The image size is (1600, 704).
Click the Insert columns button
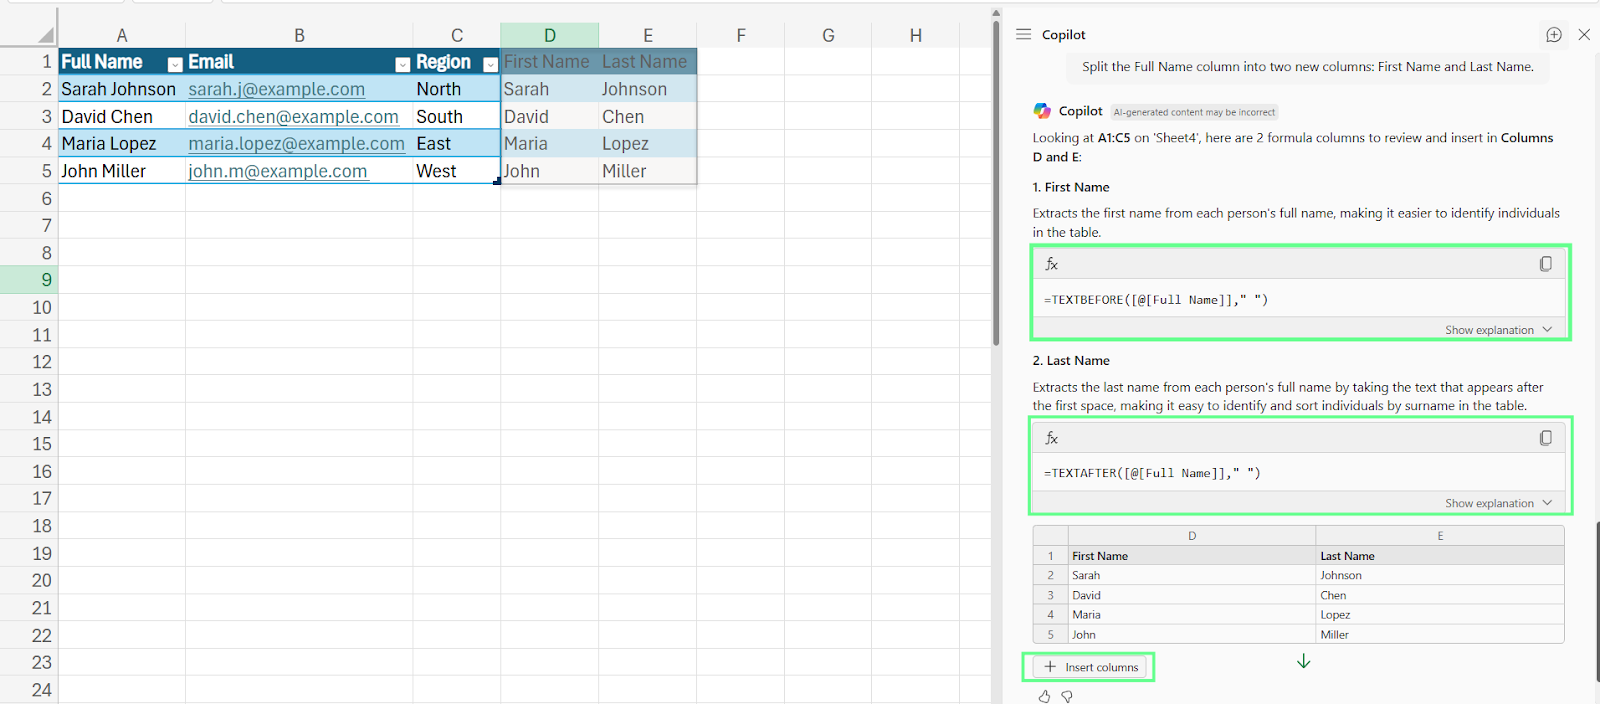(1091, 667)
